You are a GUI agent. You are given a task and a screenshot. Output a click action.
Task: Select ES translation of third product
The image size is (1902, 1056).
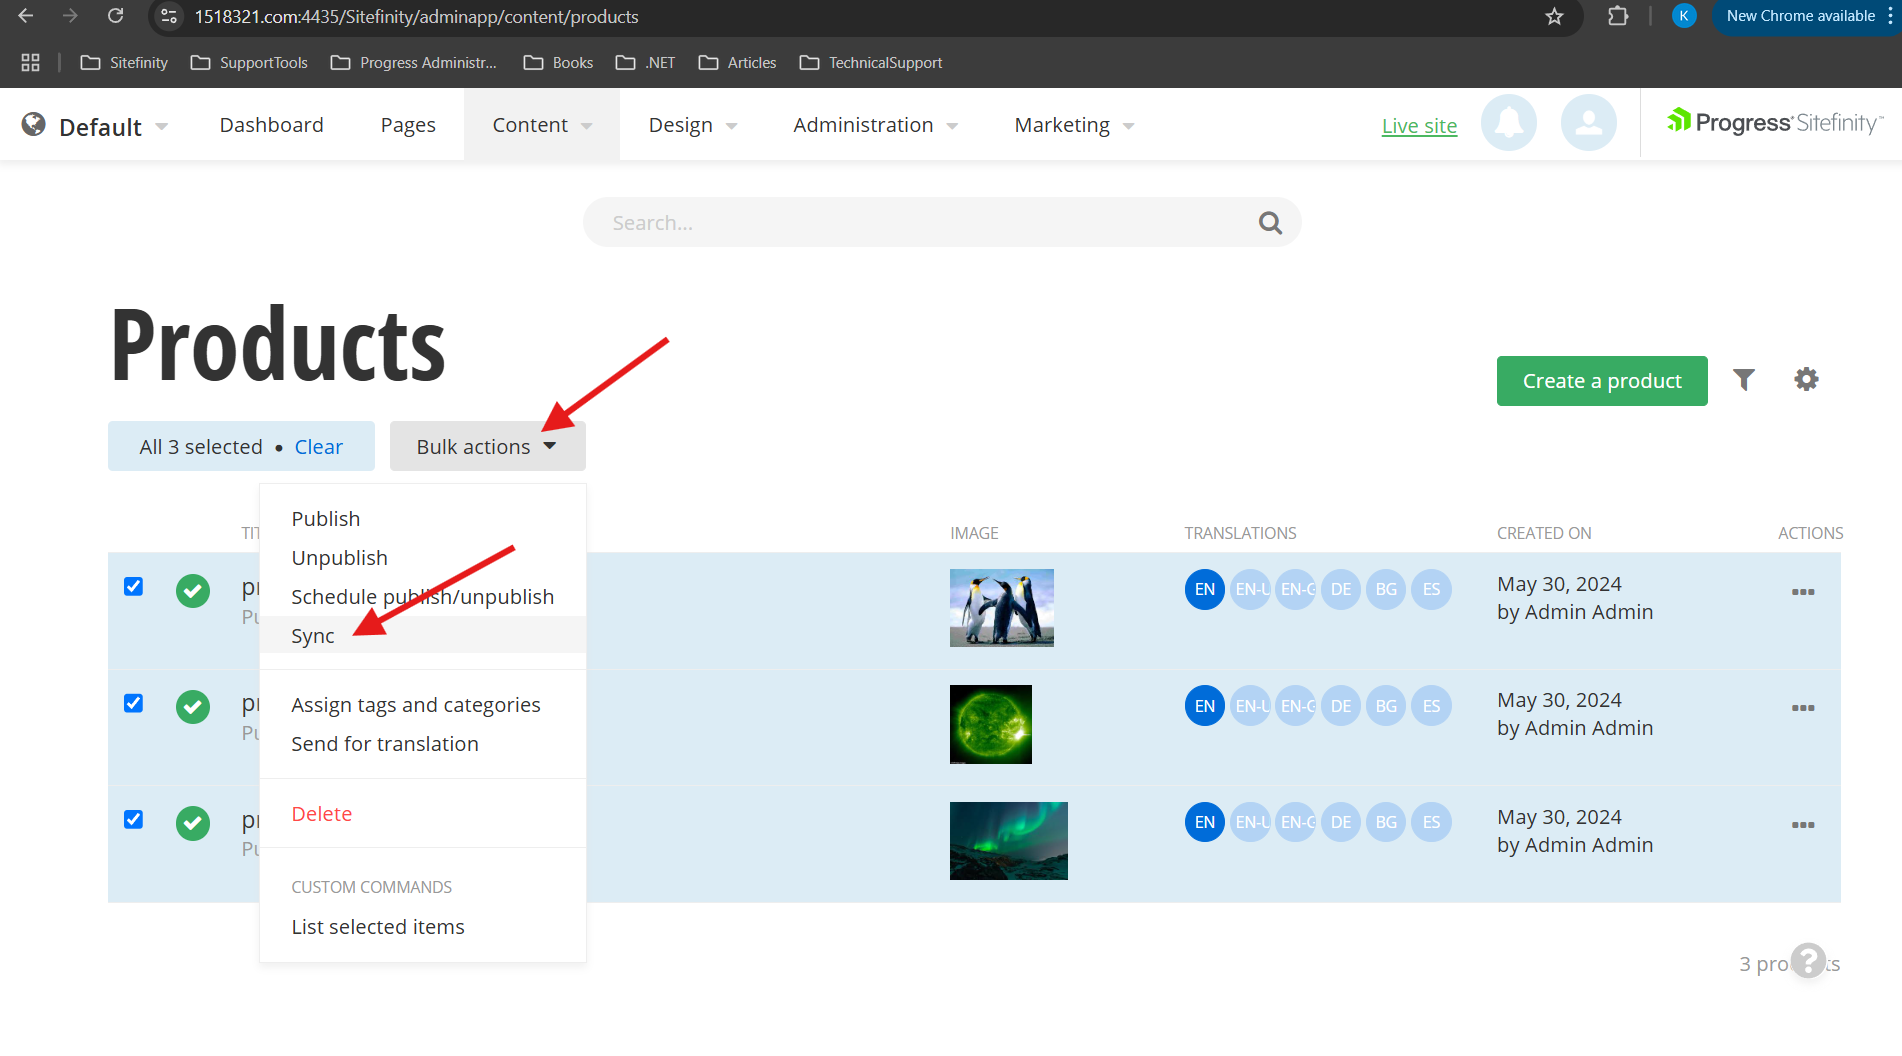1432,822
